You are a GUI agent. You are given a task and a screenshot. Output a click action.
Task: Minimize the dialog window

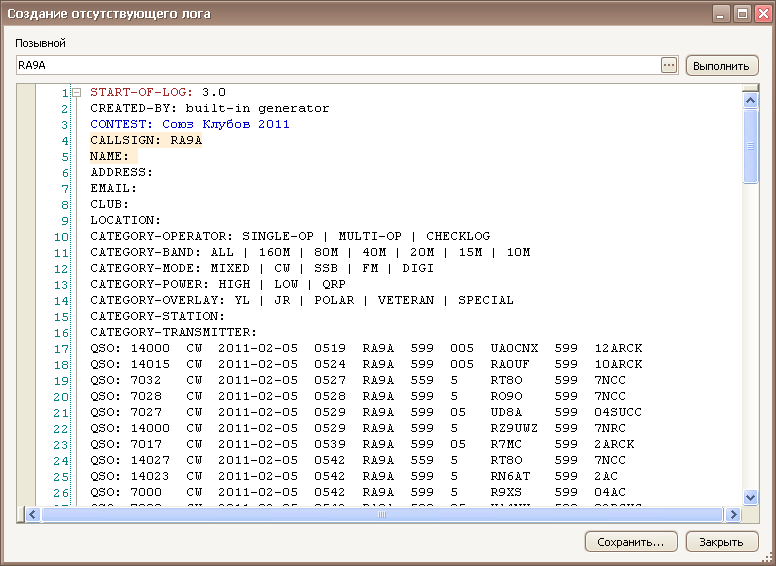click(x=721, y=13)
